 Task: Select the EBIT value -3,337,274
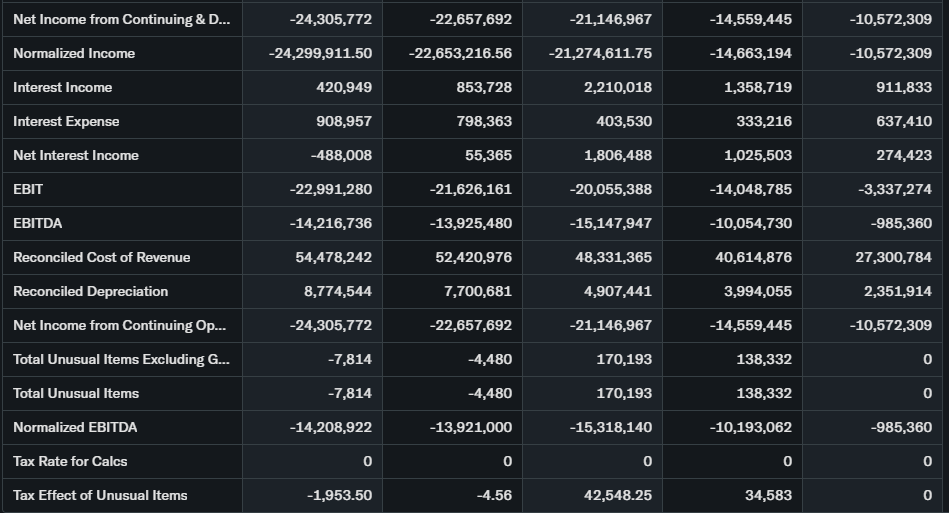[890, 189]
